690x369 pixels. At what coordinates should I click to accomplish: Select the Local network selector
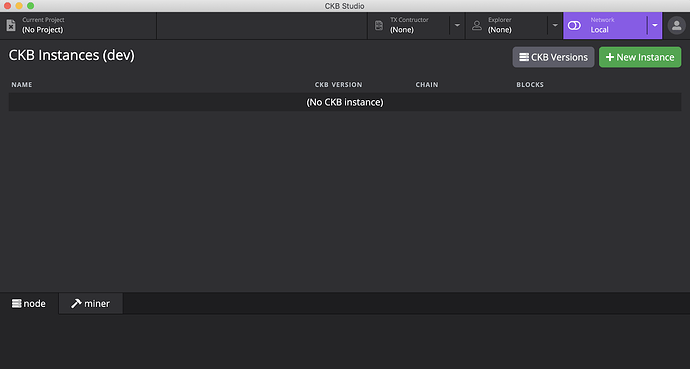(606, 26)
